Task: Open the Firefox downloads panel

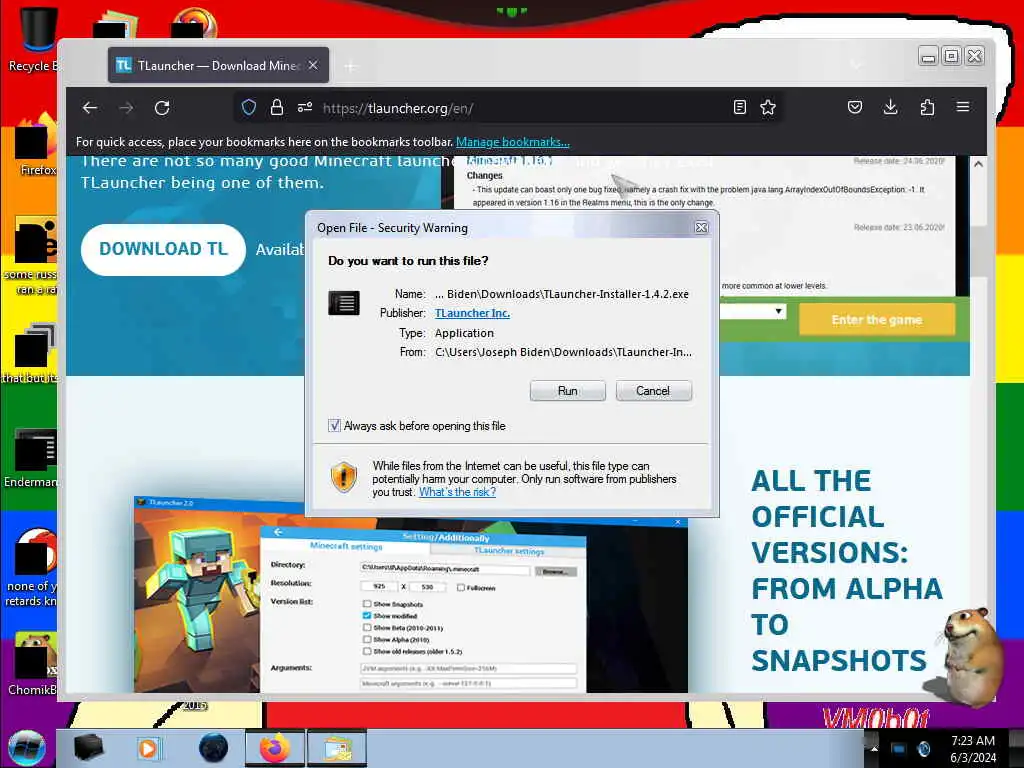Action: pos(890,107)
